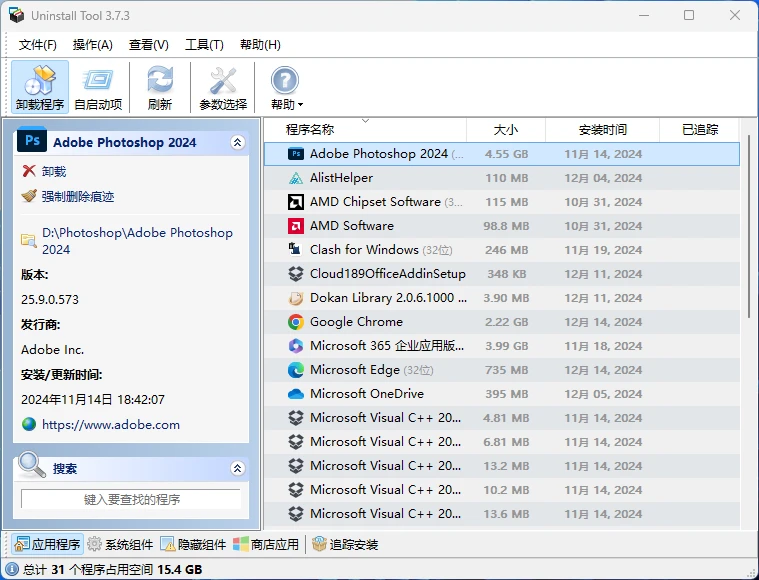Click the AlistHelper program icon
This screenshot has height=580, width=759.
(296, 178)
